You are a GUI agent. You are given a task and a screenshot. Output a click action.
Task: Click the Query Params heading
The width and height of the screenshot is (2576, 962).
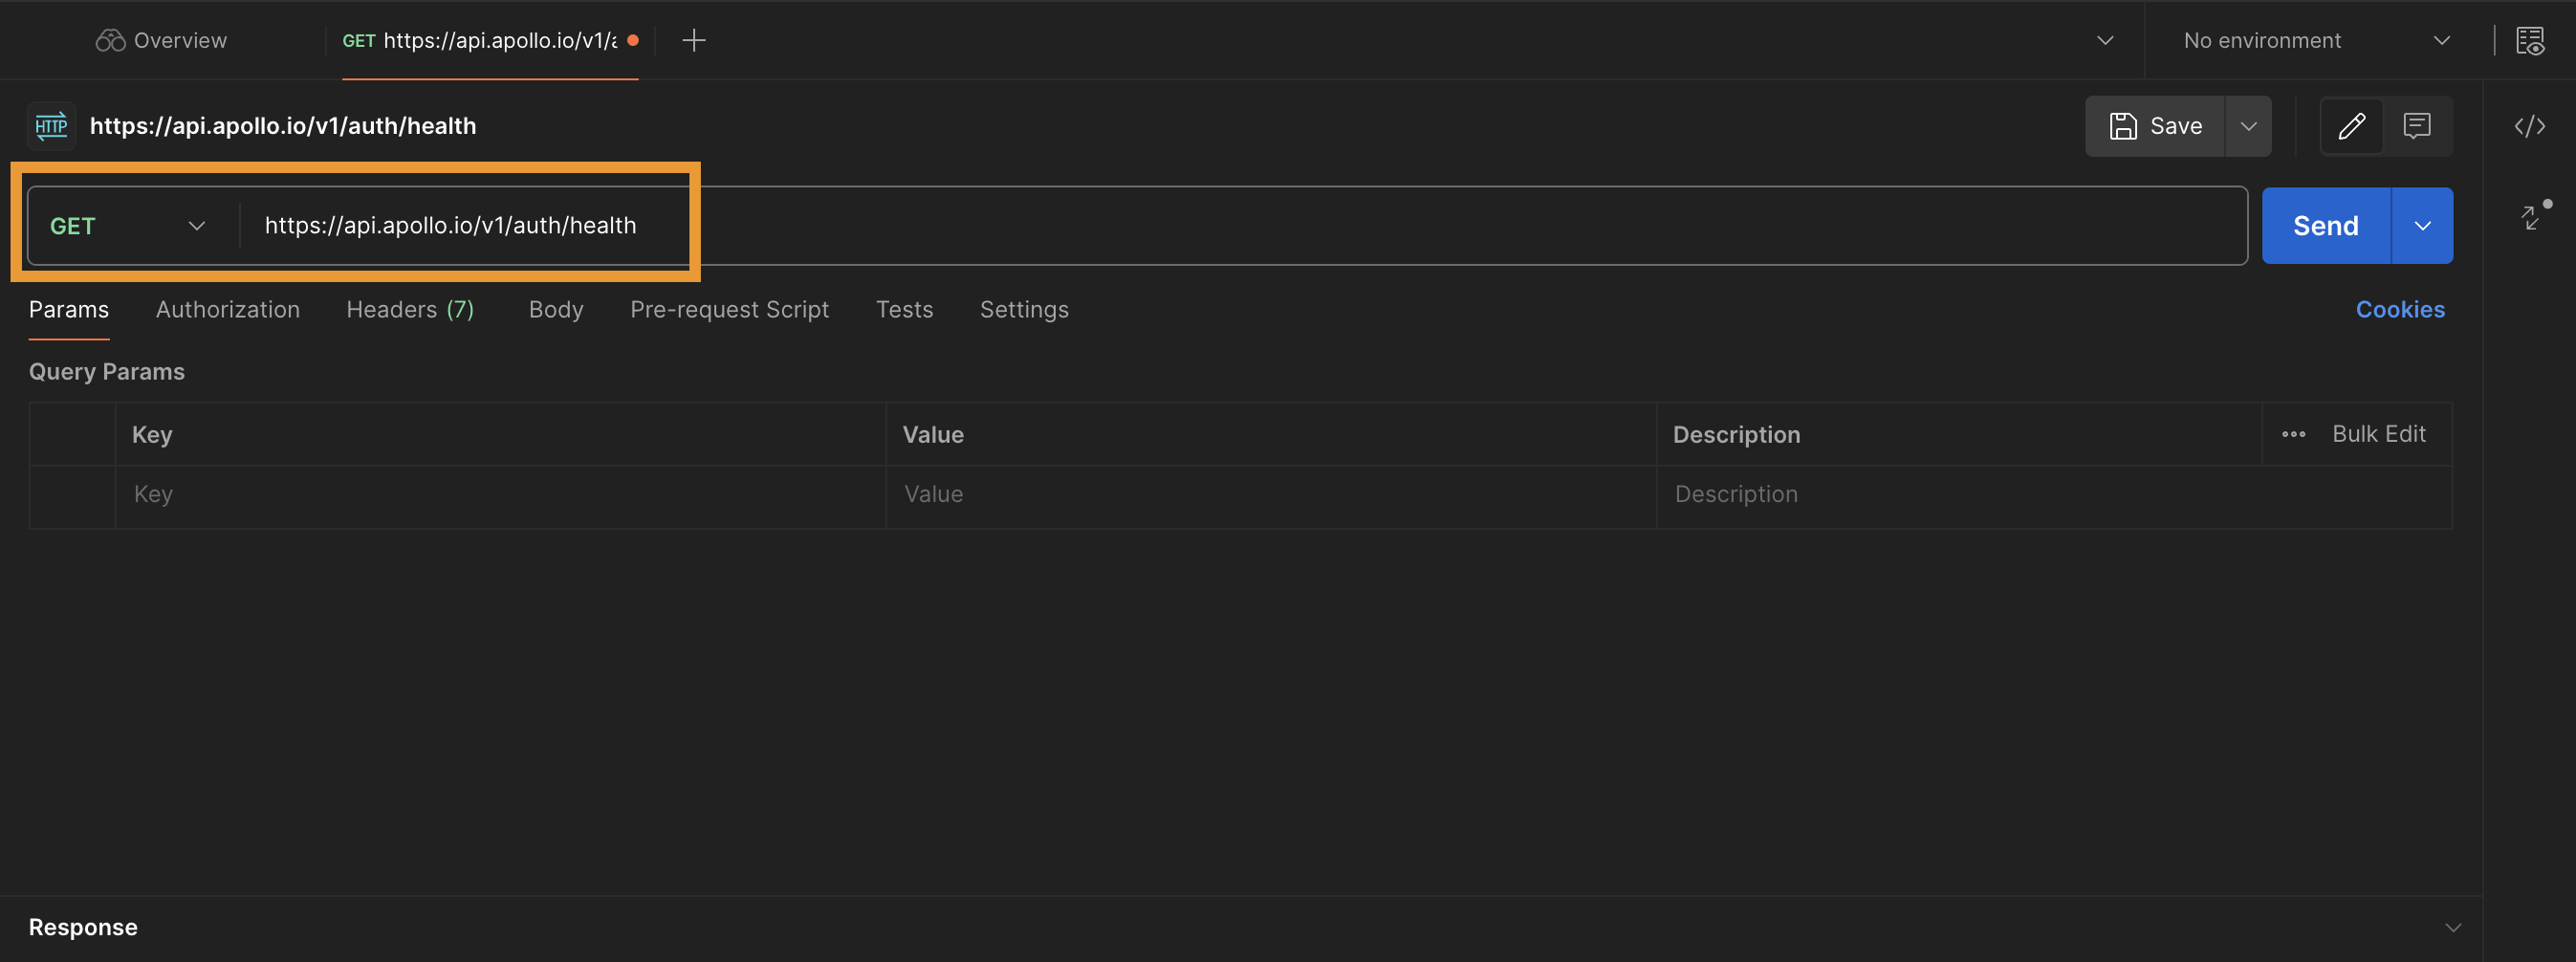[x=107, y=371]
